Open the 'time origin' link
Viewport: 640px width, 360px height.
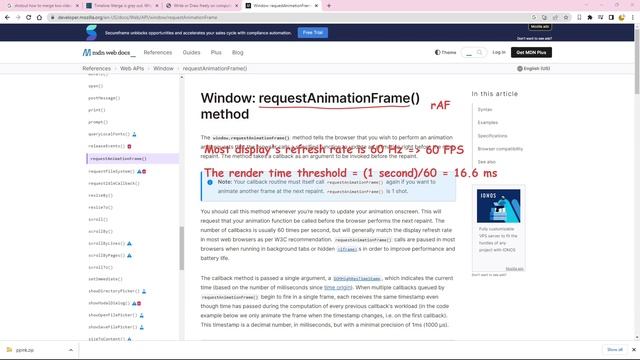pos(338,288)
